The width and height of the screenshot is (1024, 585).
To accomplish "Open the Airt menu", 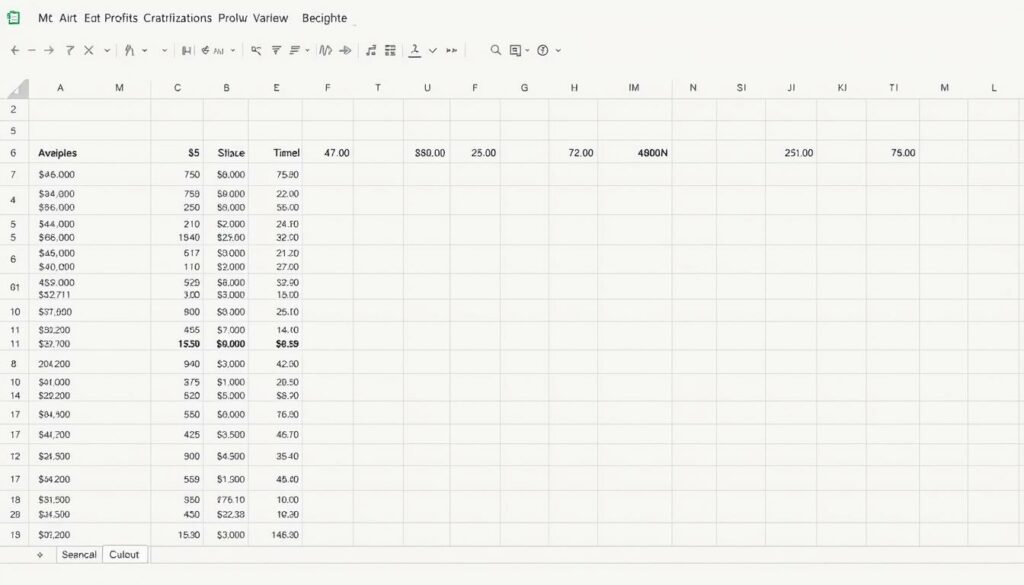I will pyautogui.click(x=68, y=18).
